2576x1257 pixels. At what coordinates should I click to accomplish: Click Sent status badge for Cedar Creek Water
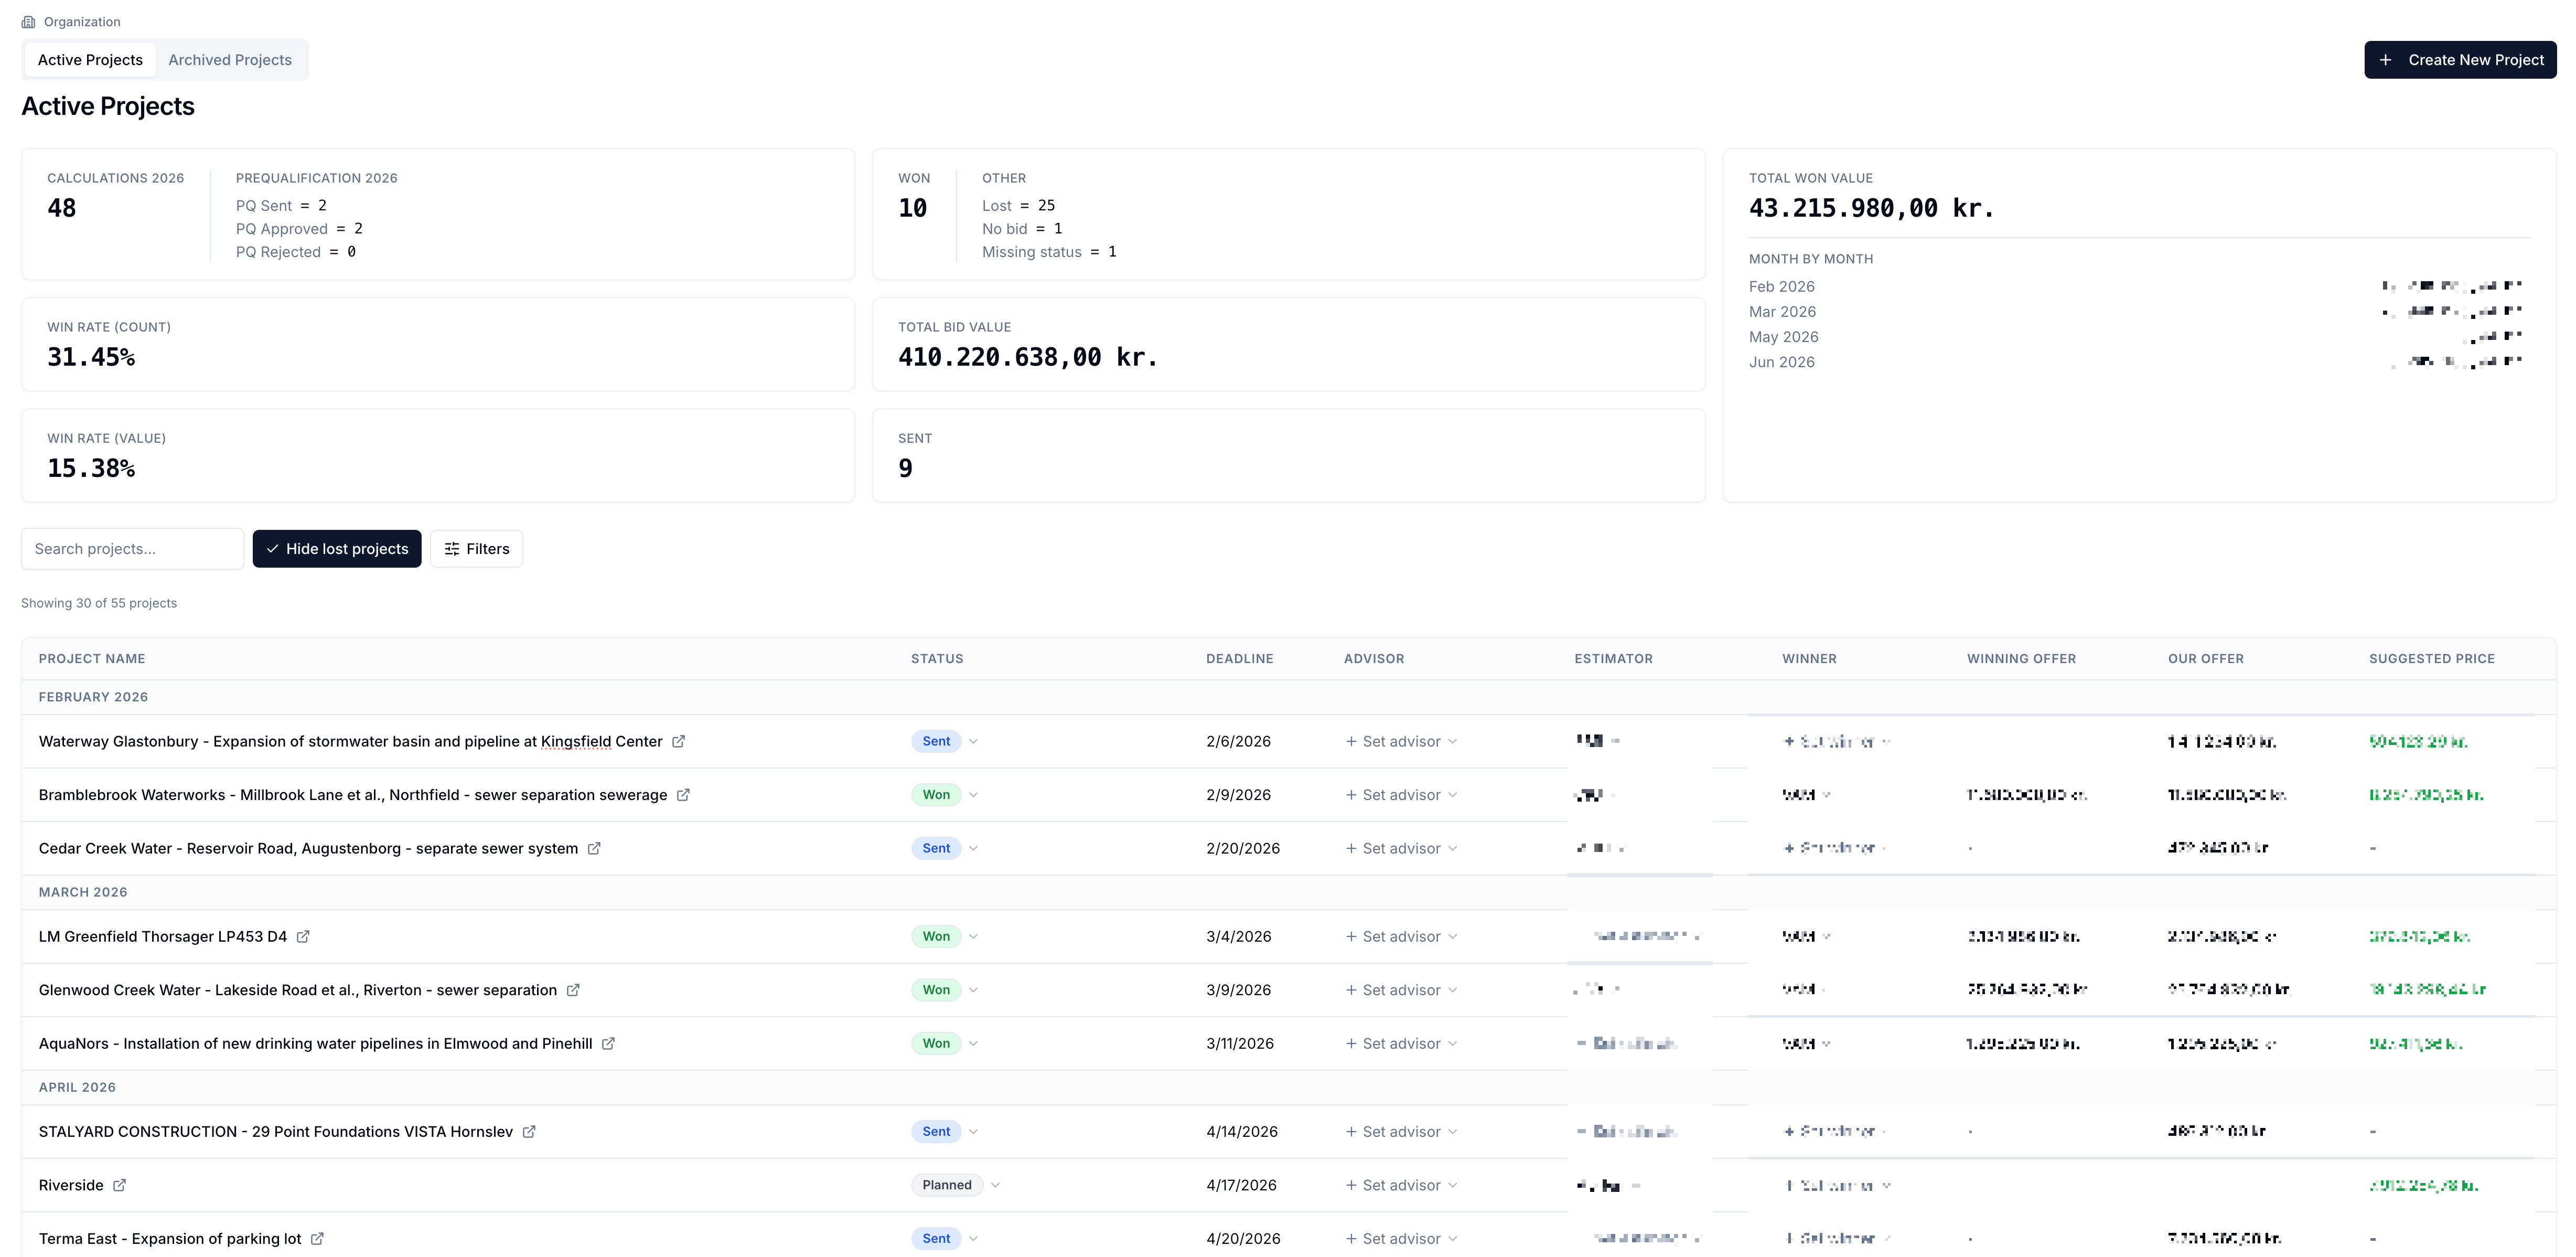tap(936, 848)
